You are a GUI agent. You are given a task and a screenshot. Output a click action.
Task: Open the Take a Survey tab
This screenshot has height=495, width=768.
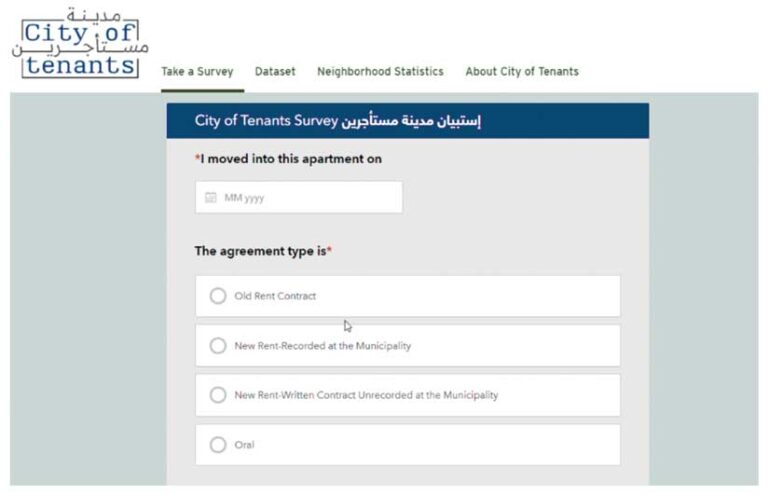(x=197, y=71)
